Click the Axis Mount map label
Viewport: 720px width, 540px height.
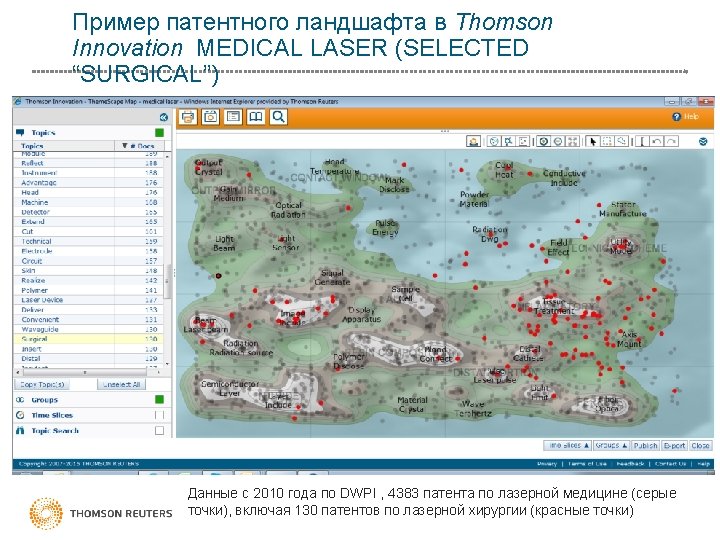[x=629, y=339]
